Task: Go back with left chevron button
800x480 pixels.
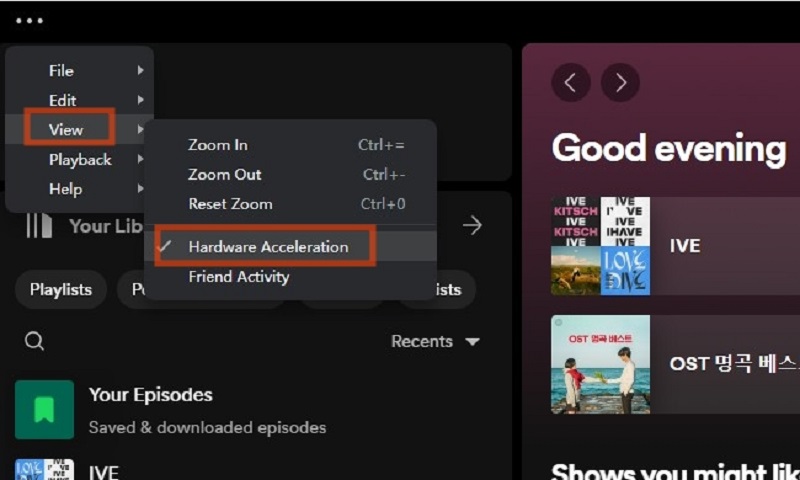Action: tap(571, 83)
